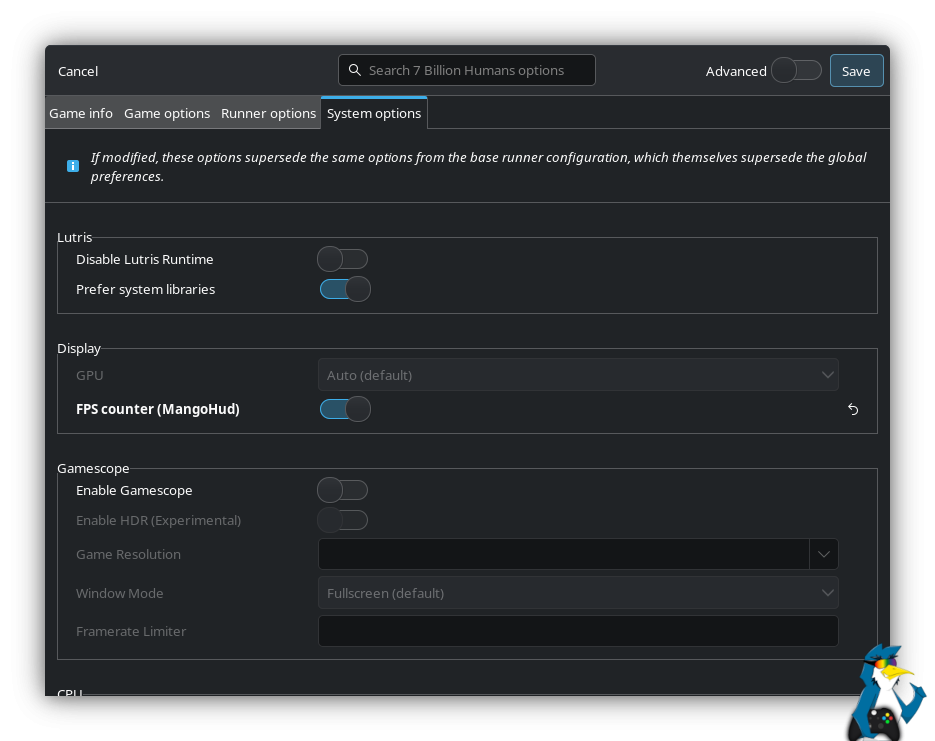
Task: Select the Runner options tab
Action: 268,113
